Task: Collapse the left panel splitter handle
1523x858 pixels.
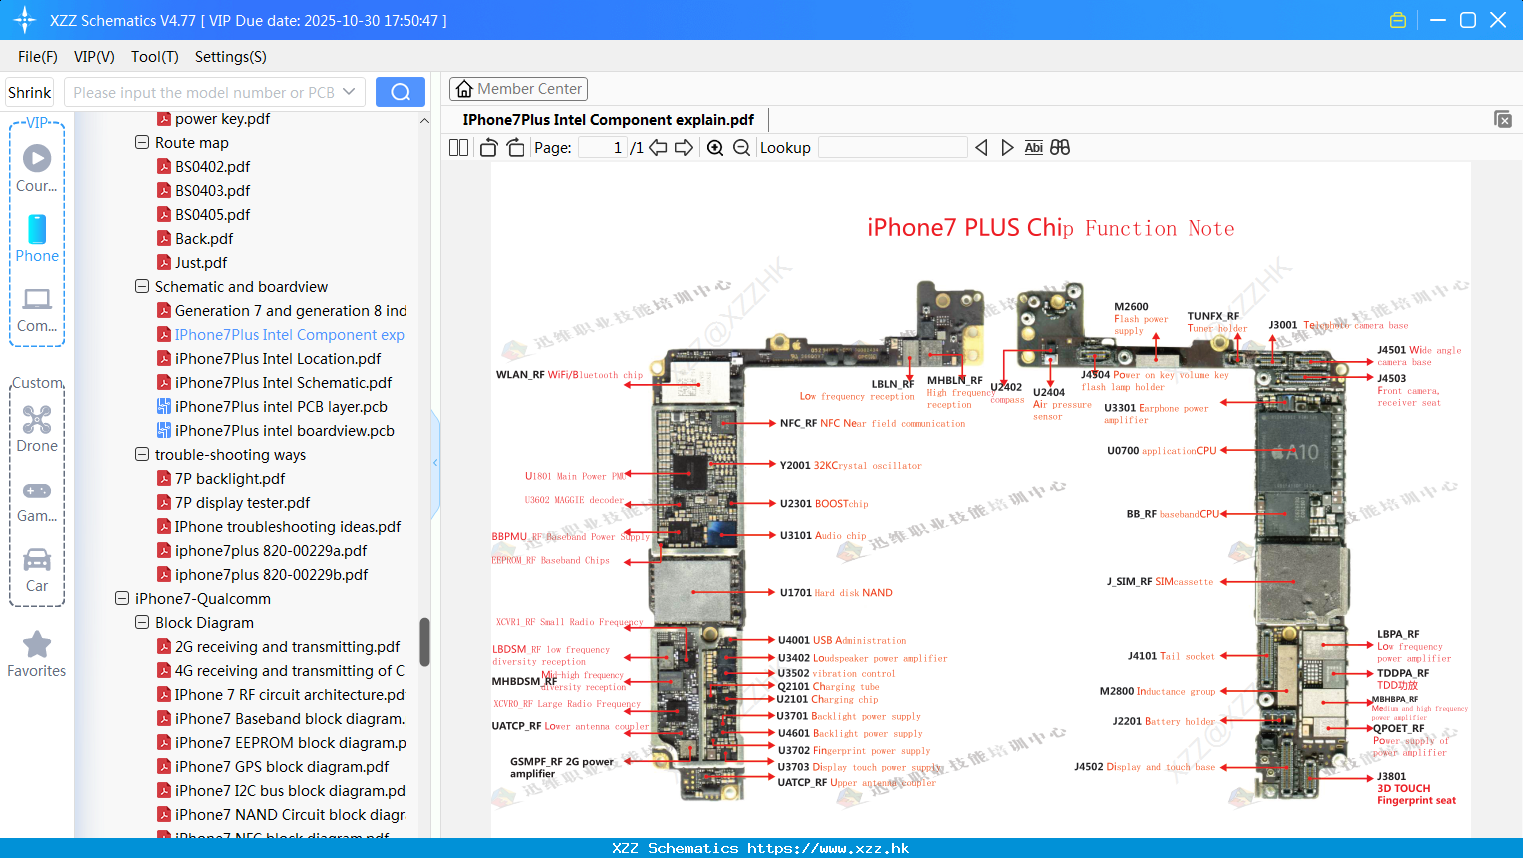Action: tap(435, 463)
